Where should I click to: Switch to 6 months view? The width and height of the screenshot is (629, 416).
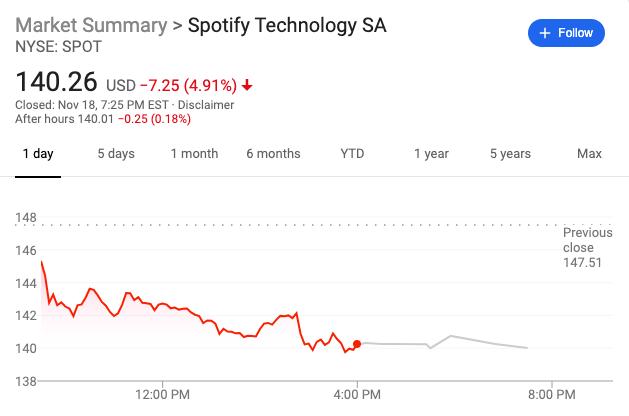[274, 154]
